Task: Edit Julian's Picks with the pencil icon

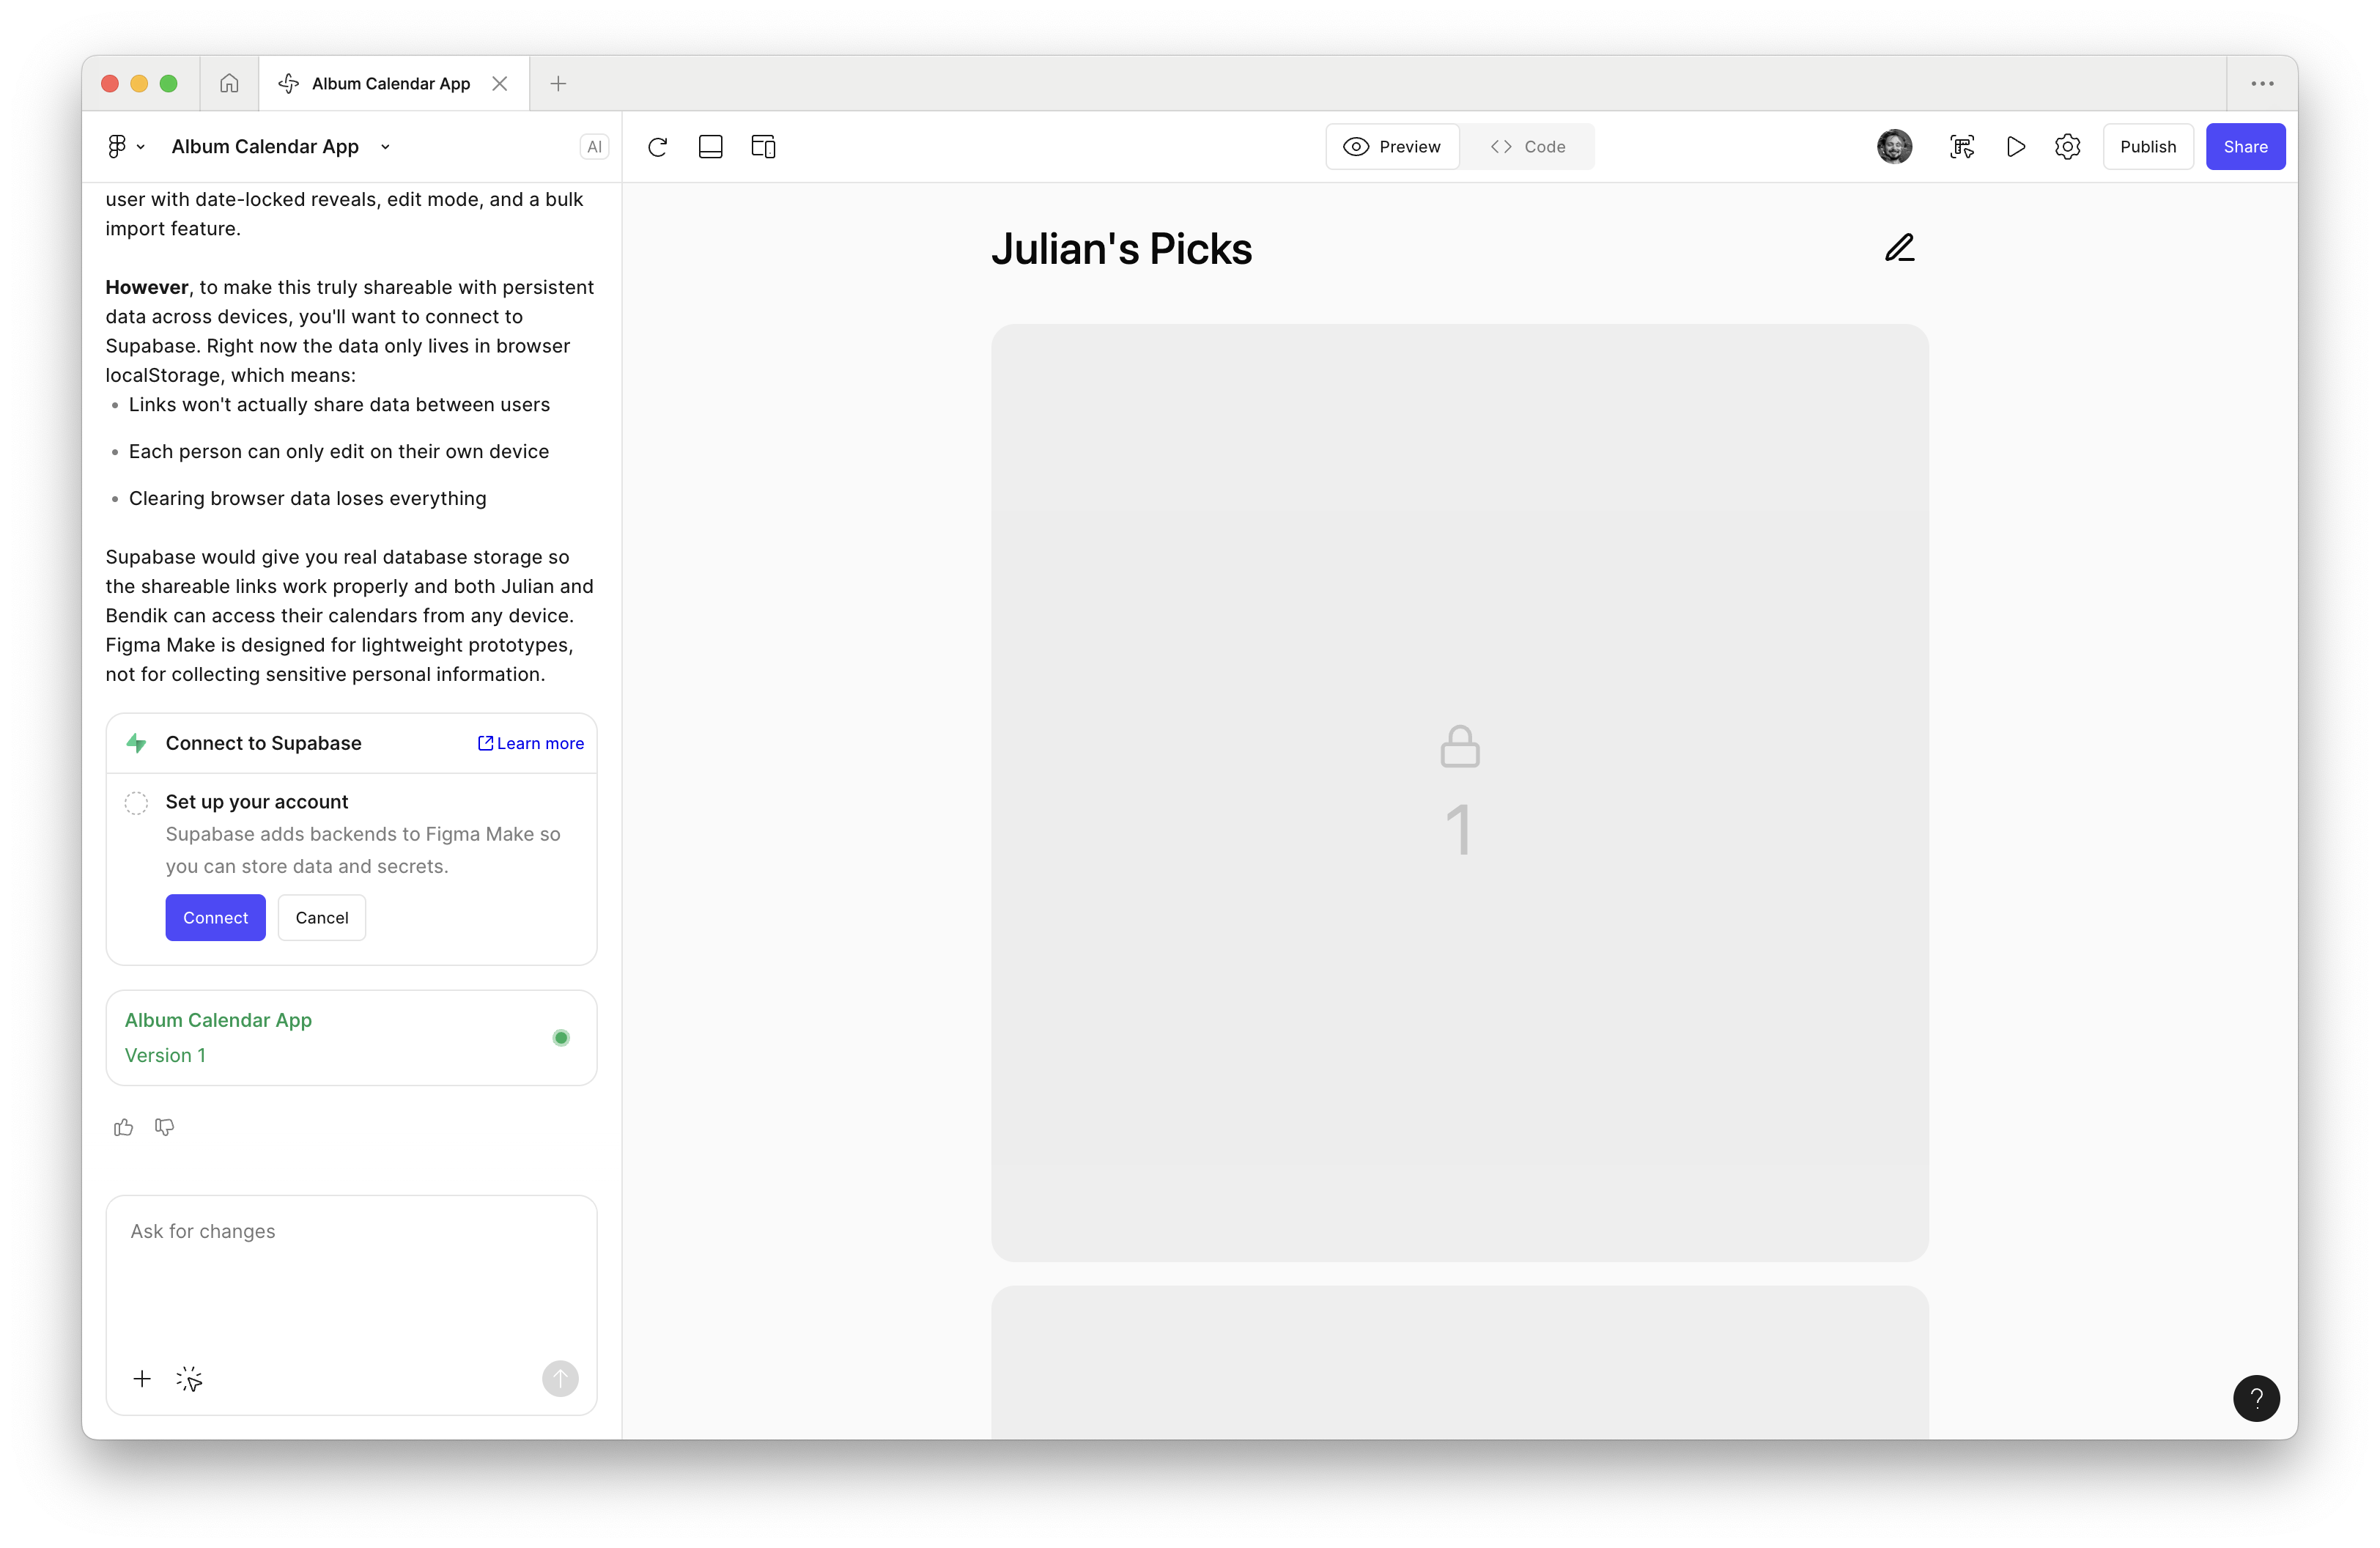Action: [x=1899, y=248]
